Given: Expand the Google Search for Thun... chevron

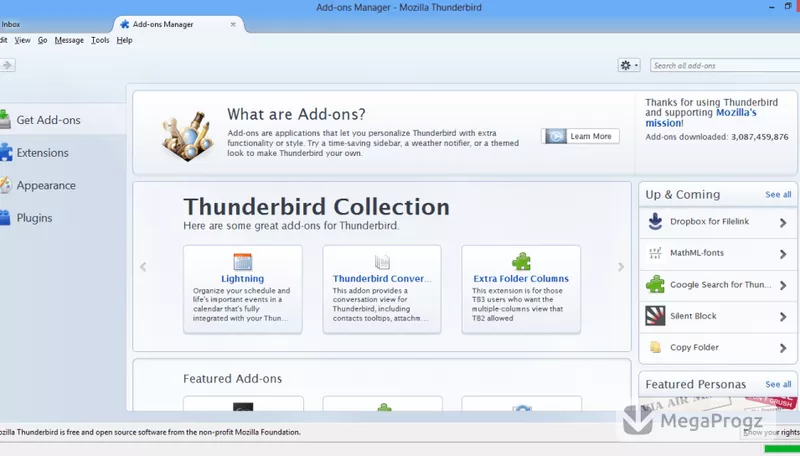Looking at the screenshot, I should [x=783, y=286].
